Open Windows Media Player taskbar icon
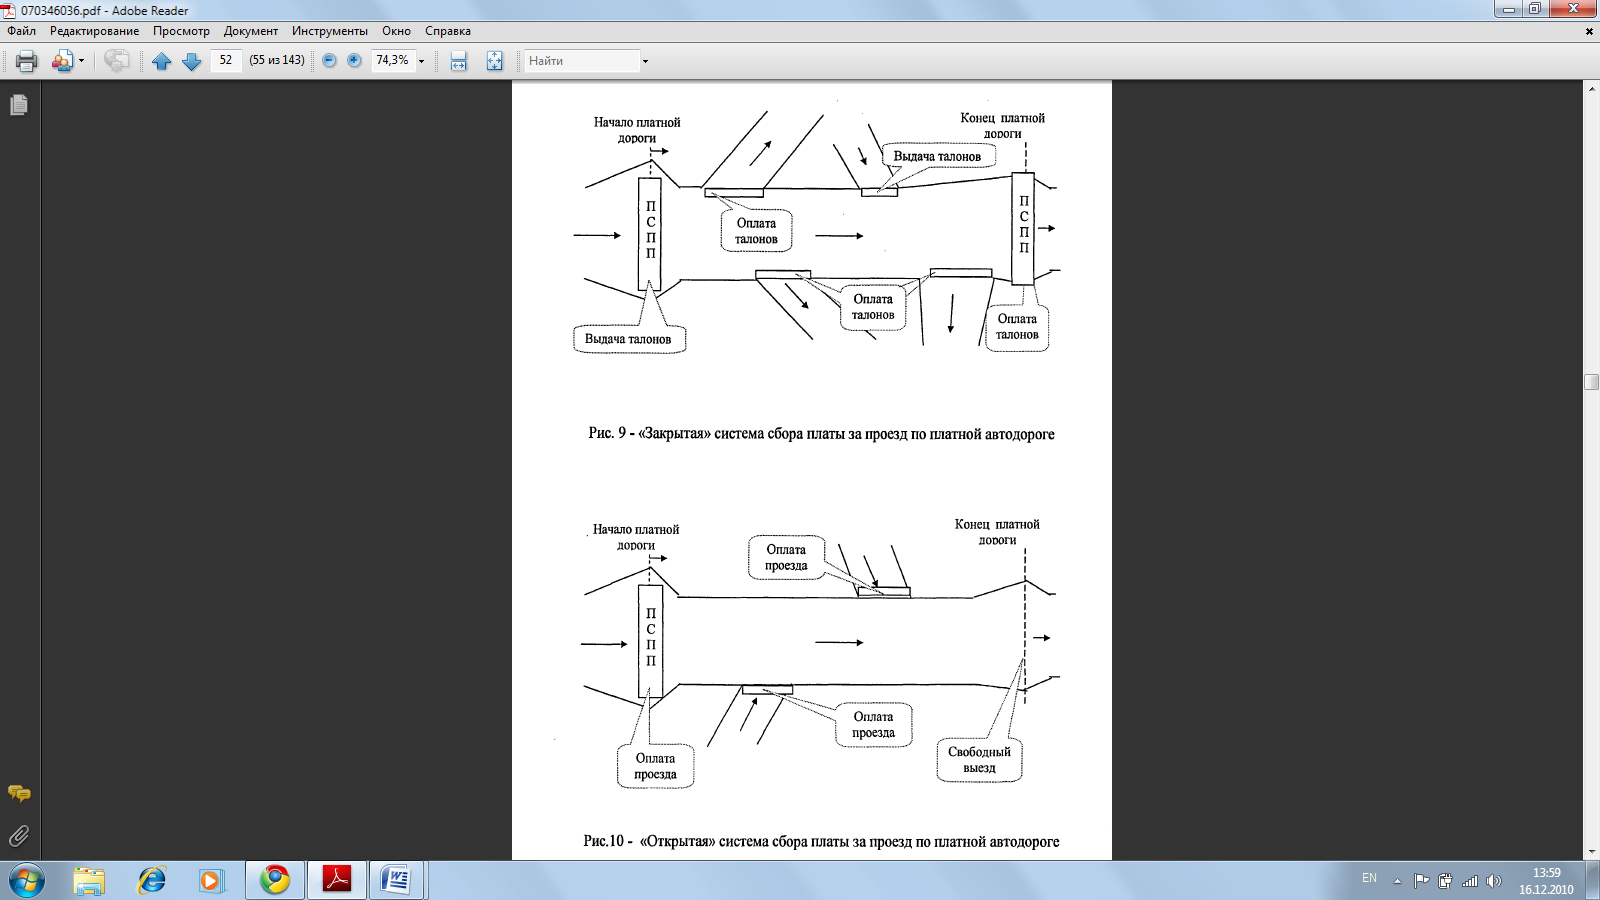The image size is (1600, 900). 211,880
